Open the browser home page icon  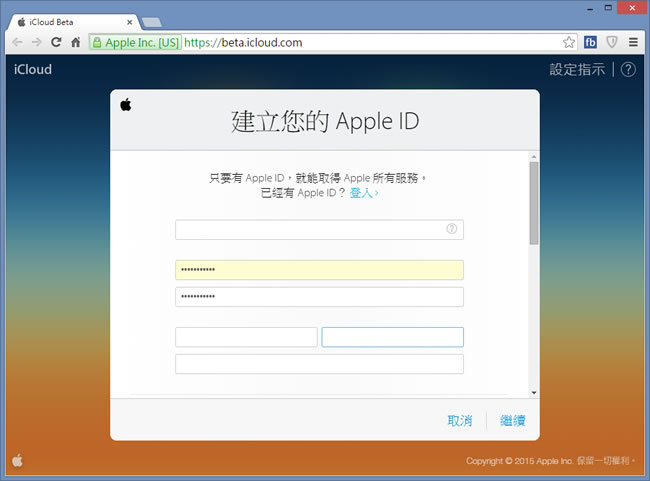point(75,42)
